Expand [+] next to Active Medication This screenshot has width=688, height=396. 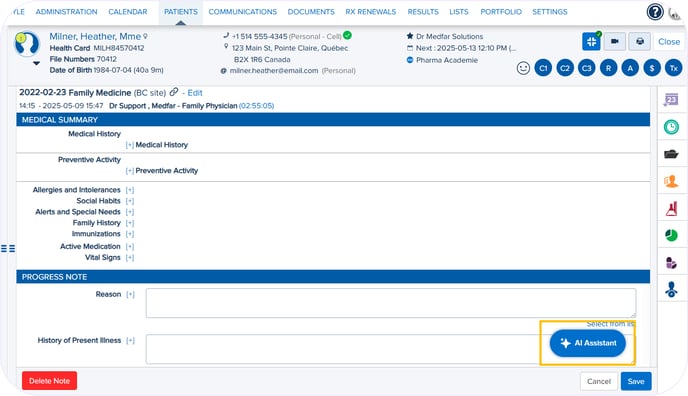pos(129,246)
